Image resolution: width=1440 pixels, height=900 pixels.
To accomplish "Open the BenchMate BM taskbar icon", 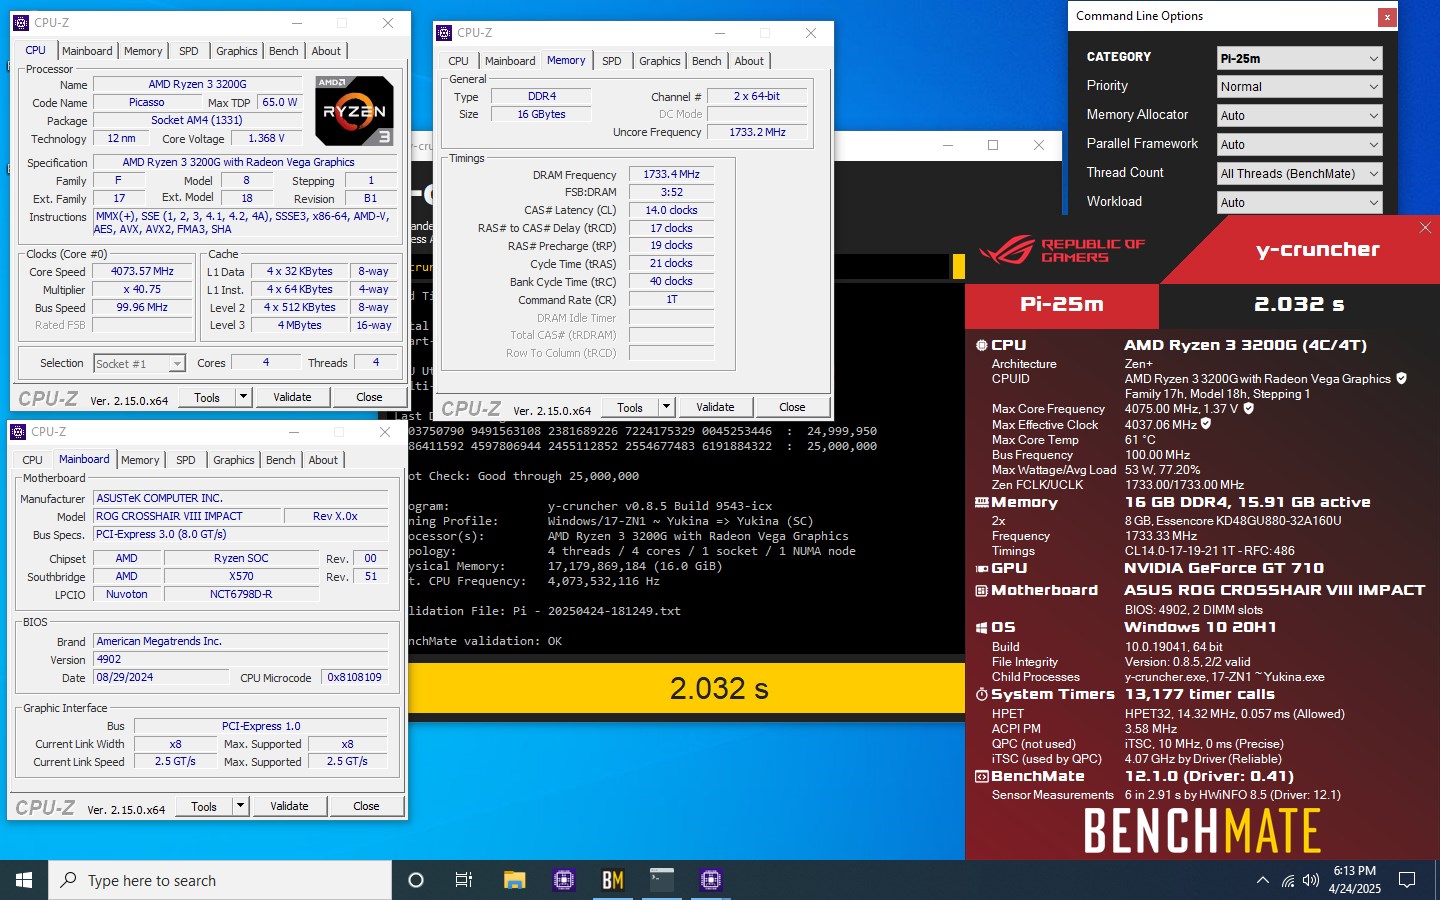I will (612, 880).
